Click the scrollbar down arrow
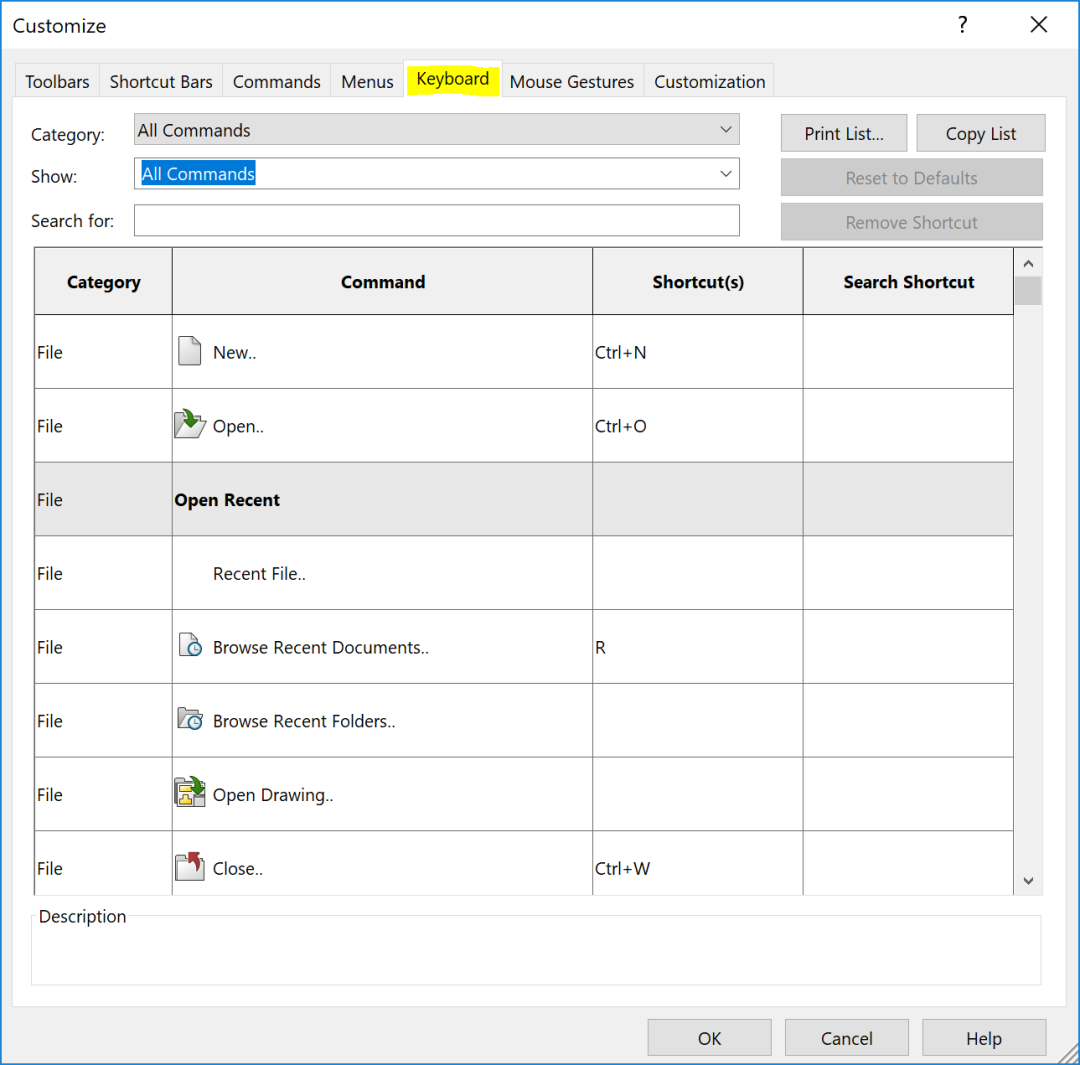 click(x=1028, y=880)
